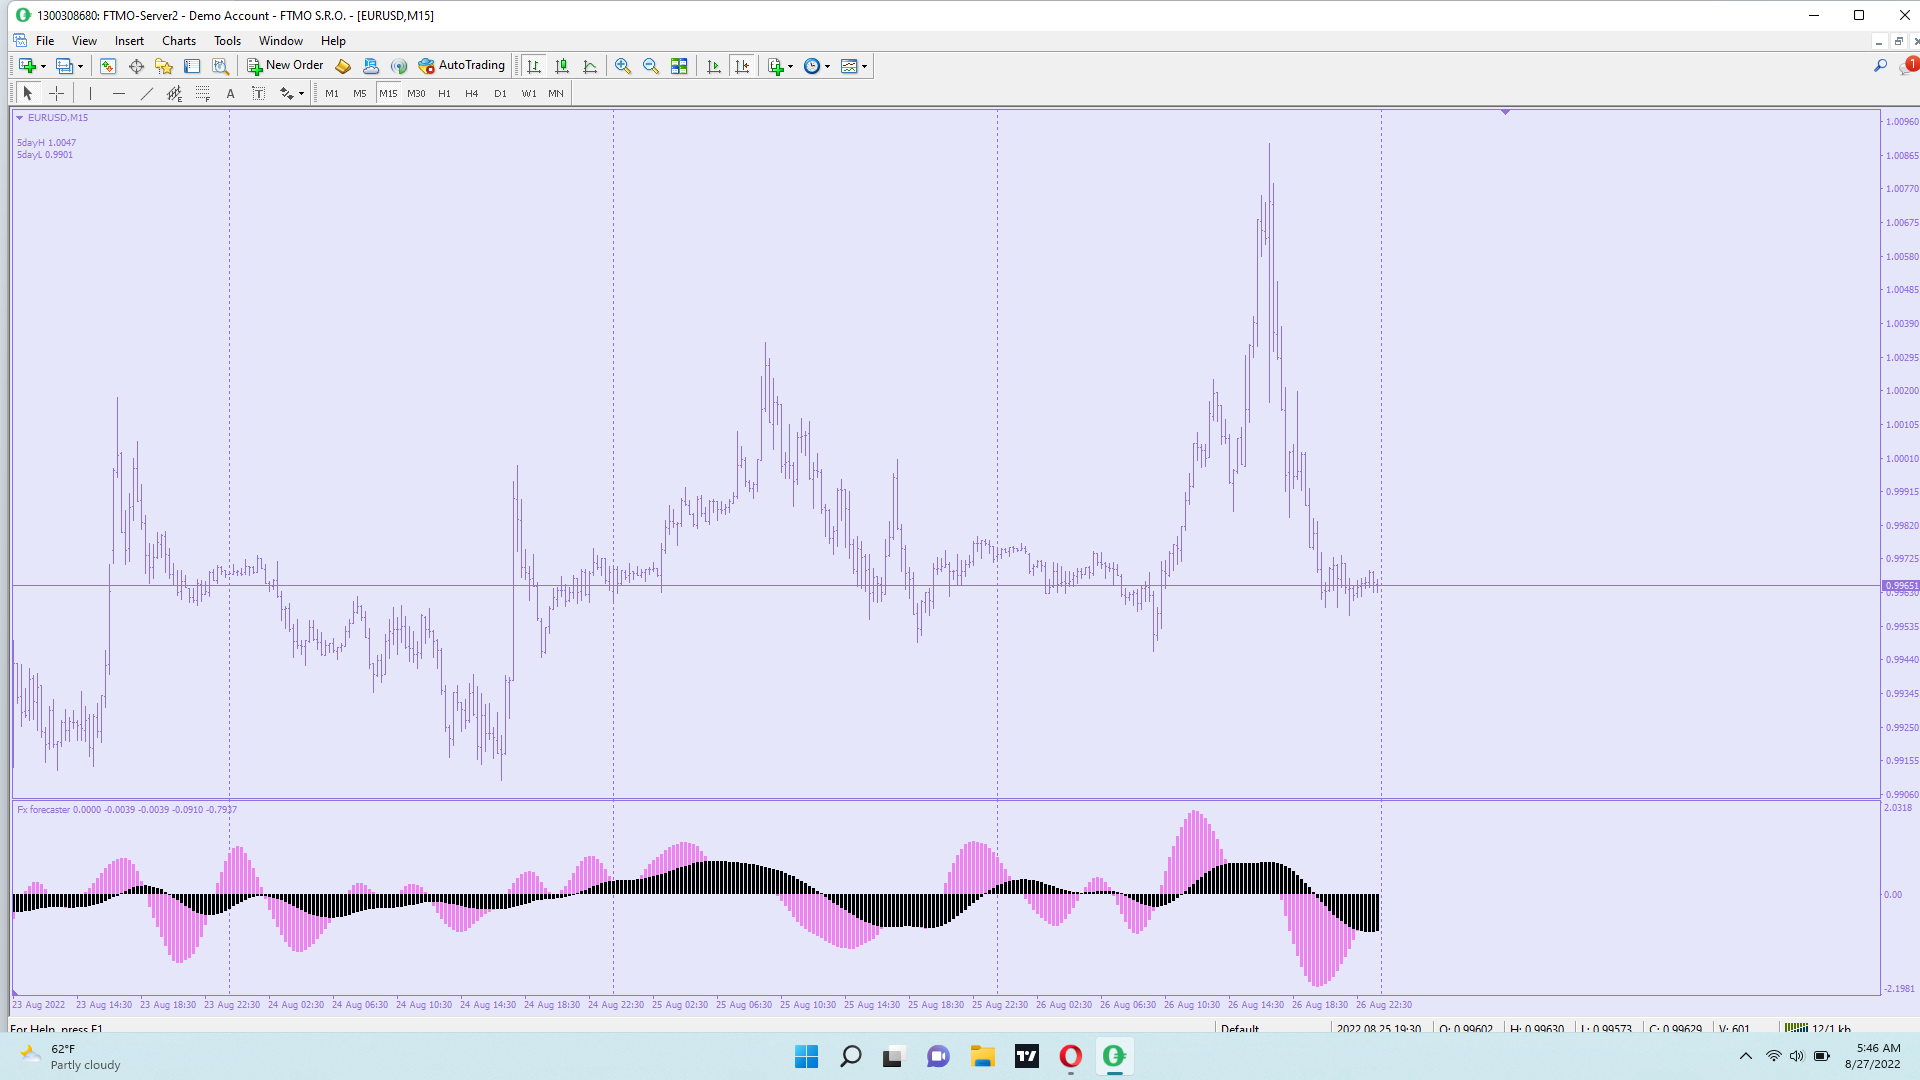Select the Crosshair cursor tool
Image resolution: width=1920 pixels, height=1080 pixels.
57,93
